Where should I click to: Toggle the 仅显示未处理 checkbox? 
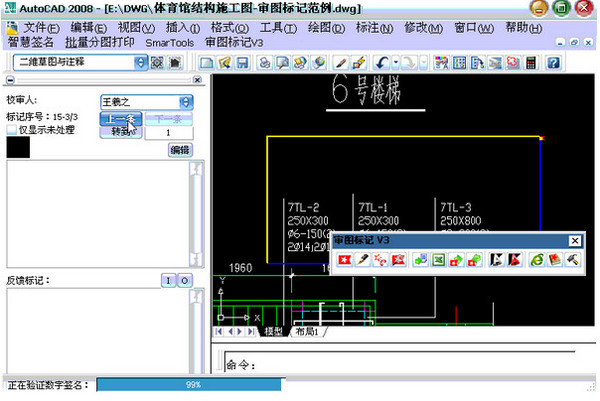(12, 131)
